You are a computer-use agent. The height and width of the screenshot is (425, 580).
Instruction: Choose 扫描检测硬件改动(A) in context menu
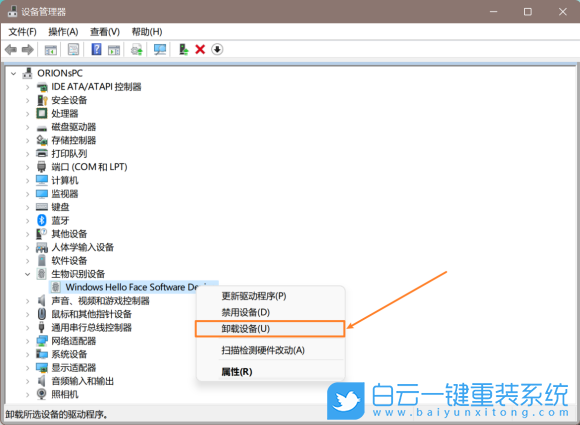270,350
